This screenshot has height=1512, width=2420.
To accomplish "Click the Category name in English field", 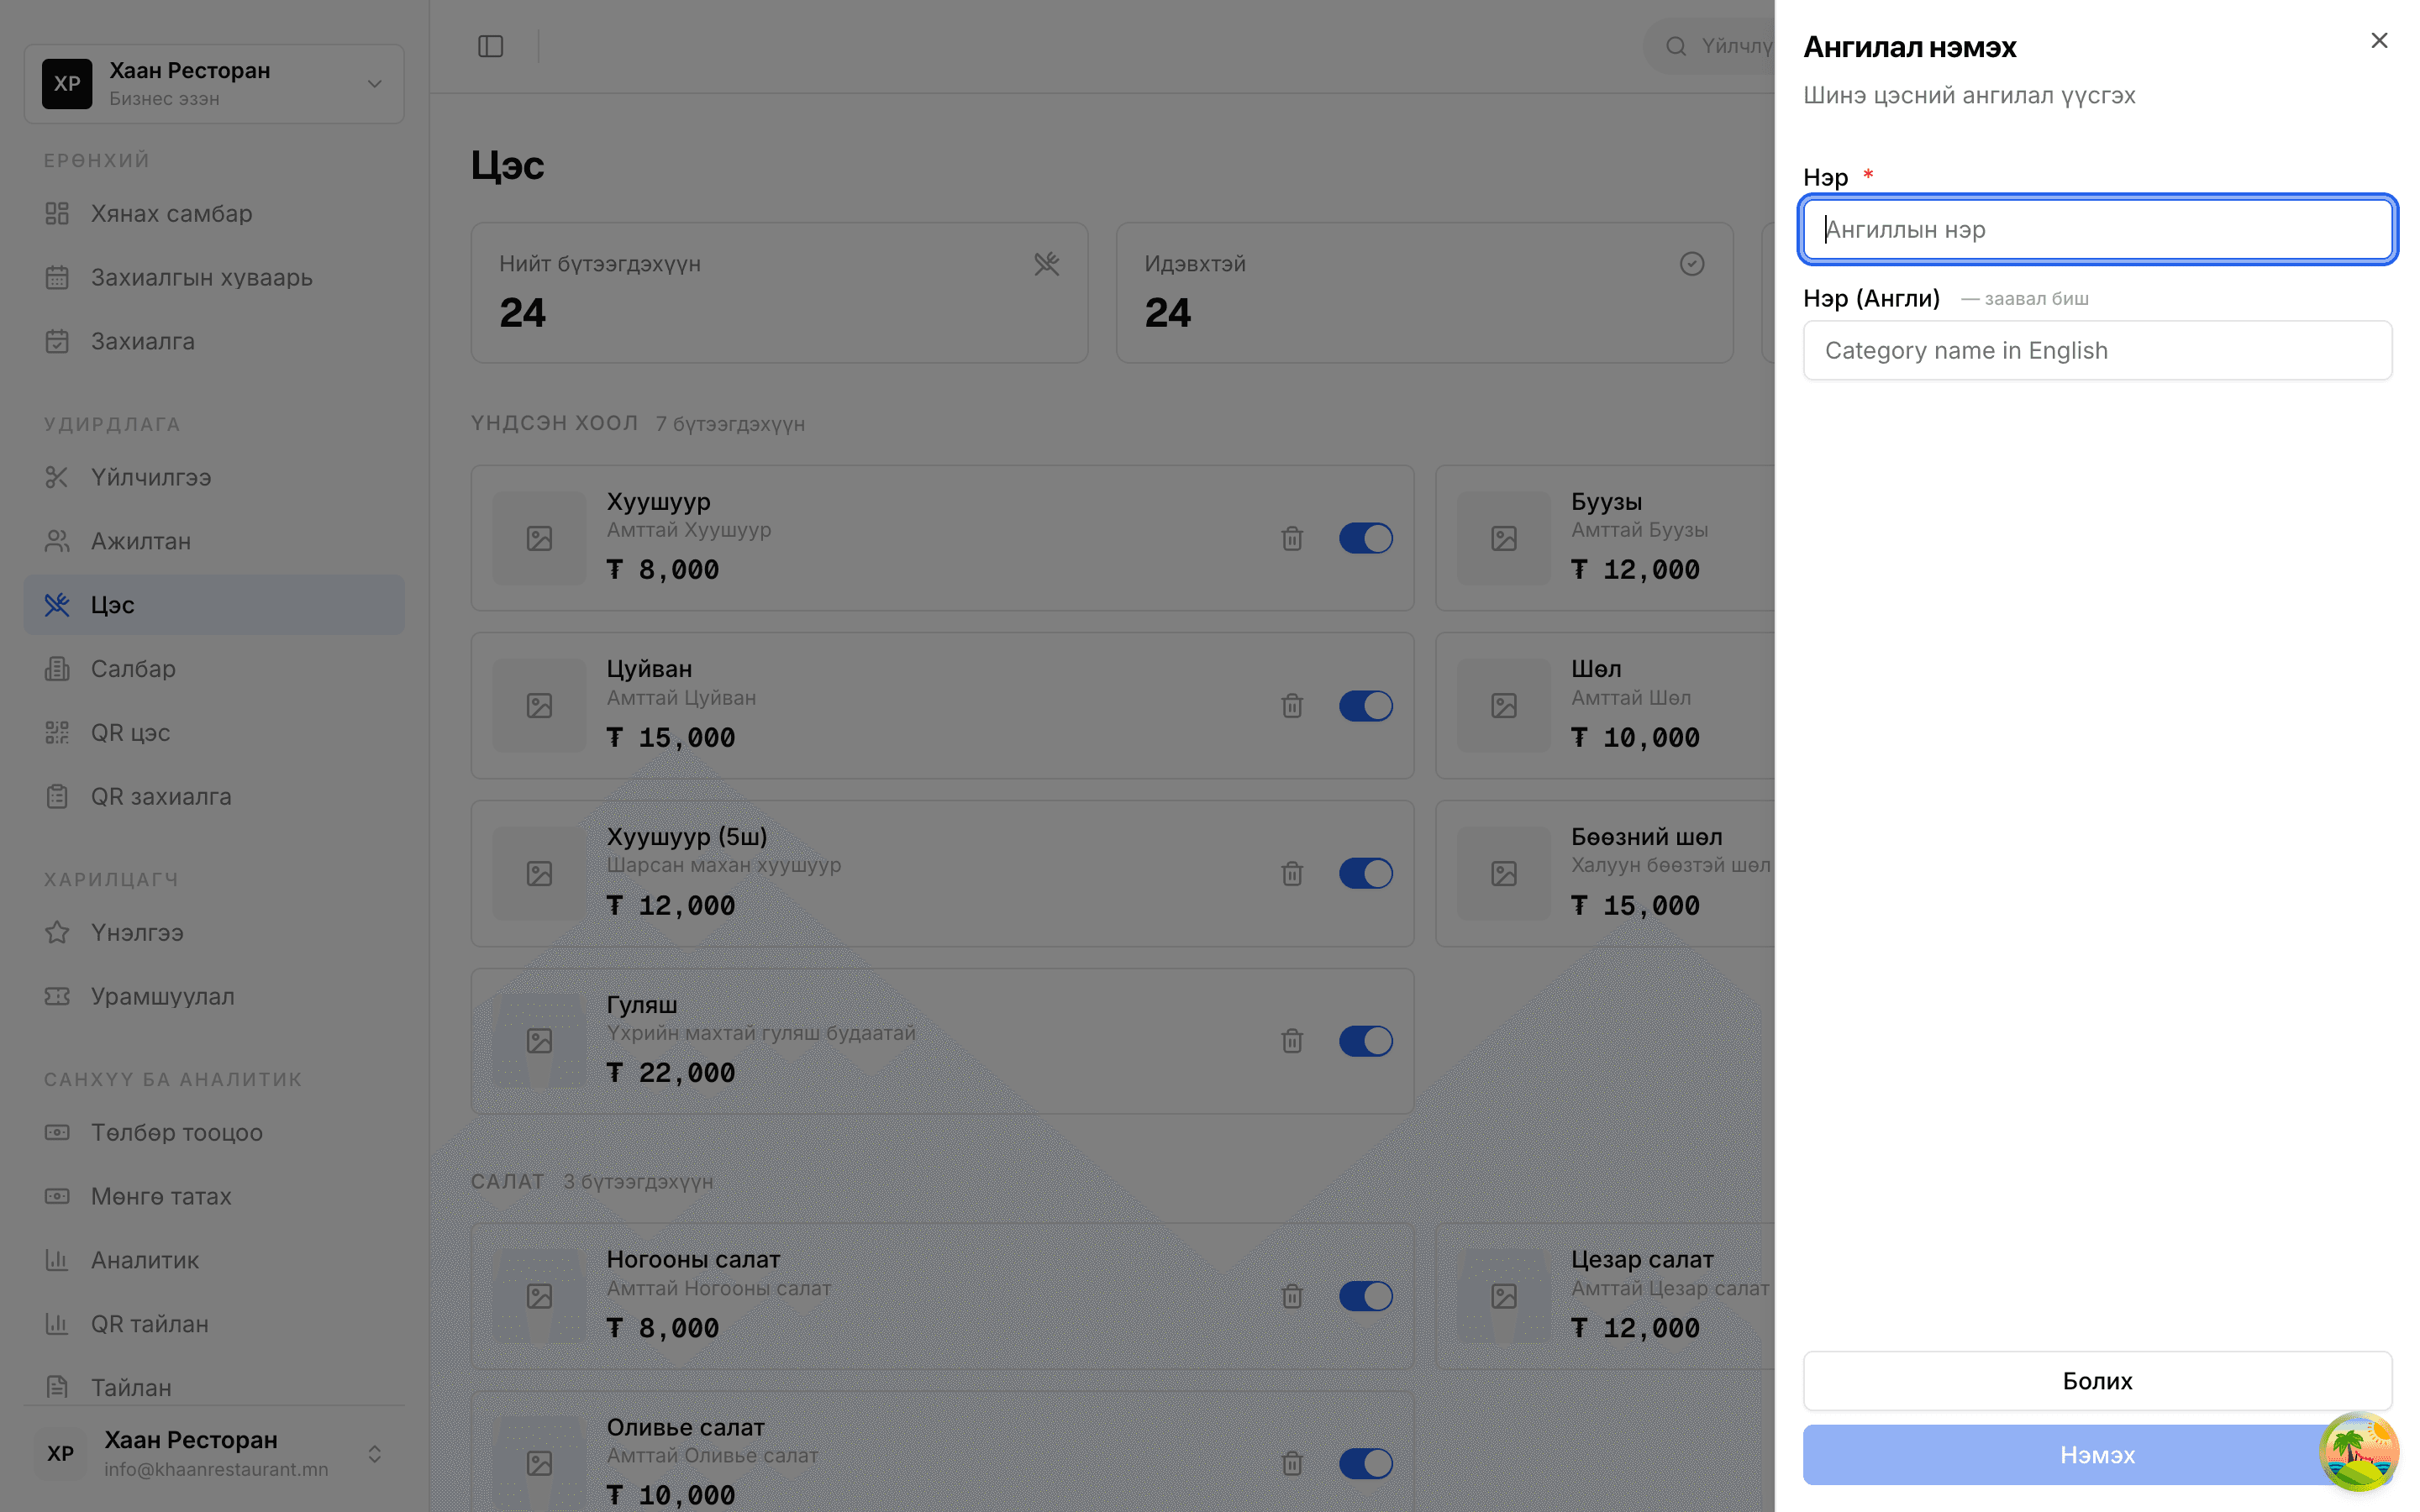I will pyautogui.click(x=2097, y=350).
